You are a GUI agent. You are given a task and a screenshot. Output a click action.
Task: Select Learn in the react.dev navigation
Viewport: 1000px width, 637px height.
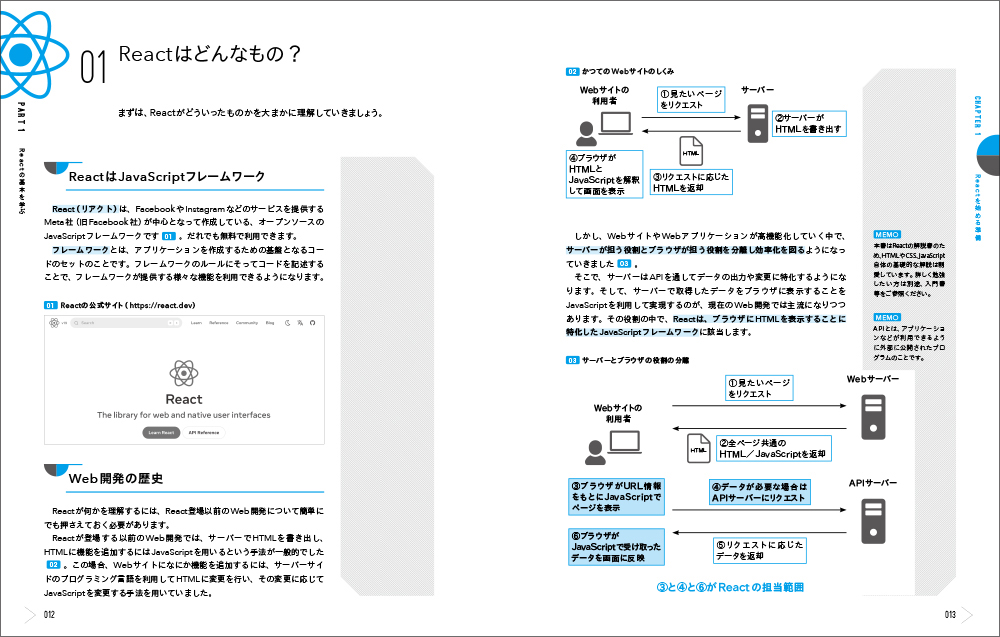pyautogui.click(x=197, y=322)
